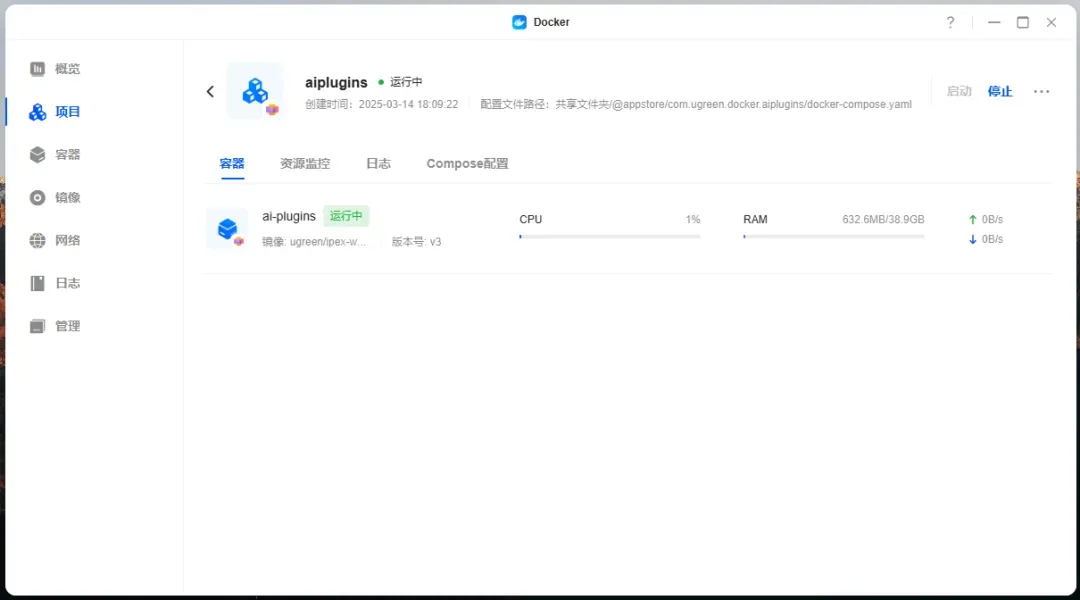
Task: Click the Docker window title text
Action: (552, 22)
